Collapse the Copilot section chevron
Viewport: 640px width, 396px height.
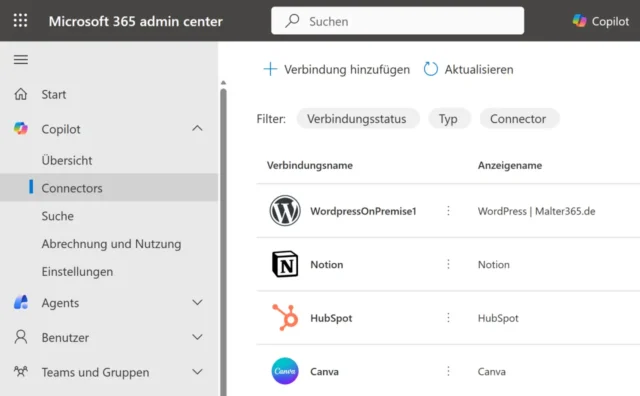coord(197,128)
